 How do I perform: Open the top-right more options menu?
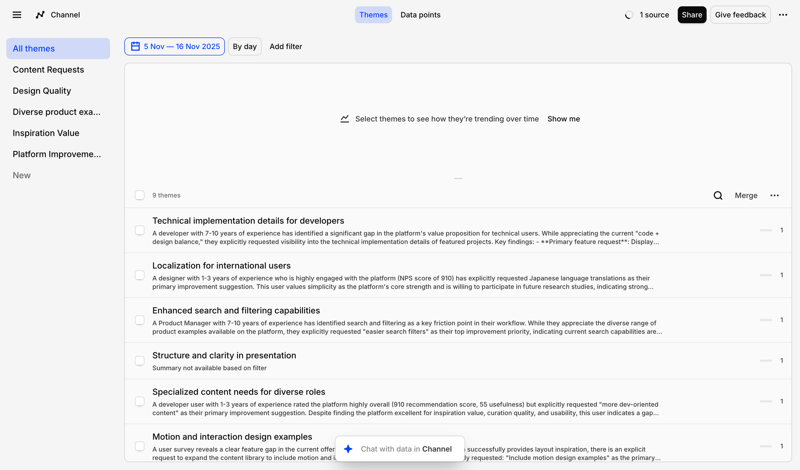coord(783,15)
